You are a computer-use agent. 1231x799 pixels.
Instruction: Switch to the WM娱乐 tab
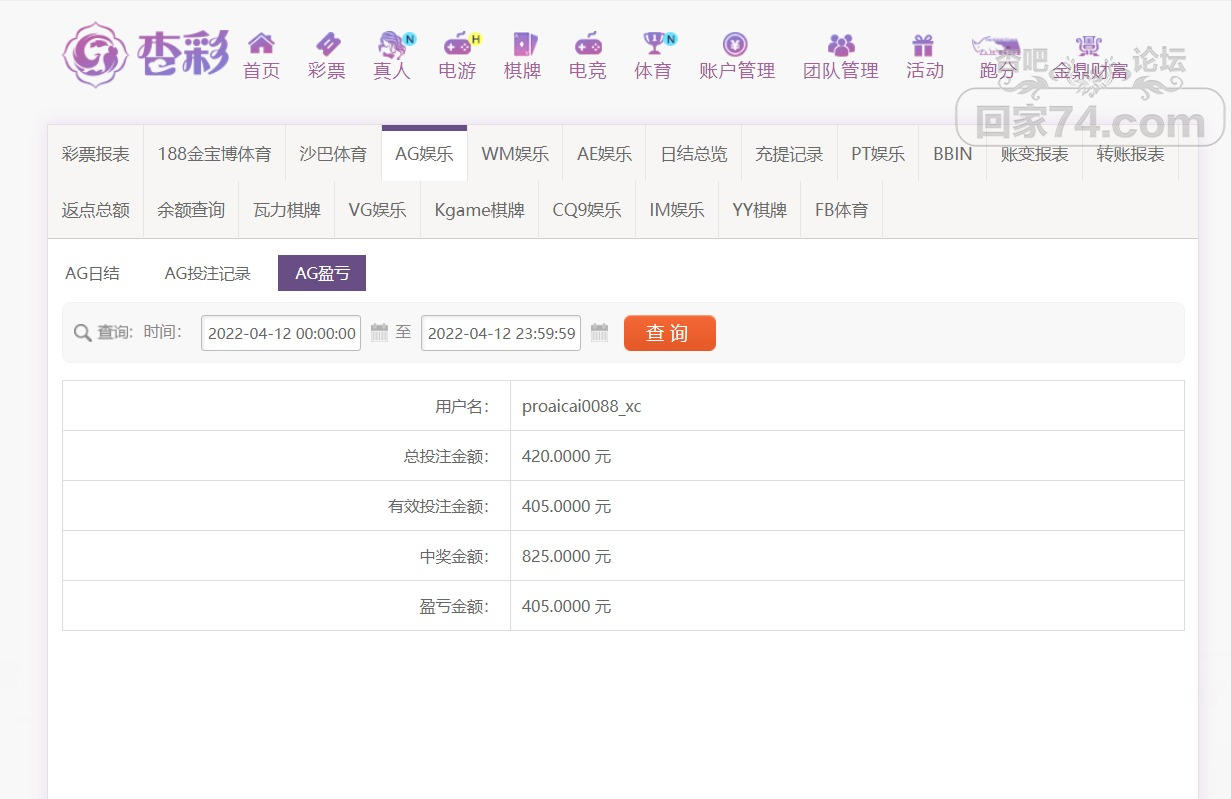[x=515, y=154]
